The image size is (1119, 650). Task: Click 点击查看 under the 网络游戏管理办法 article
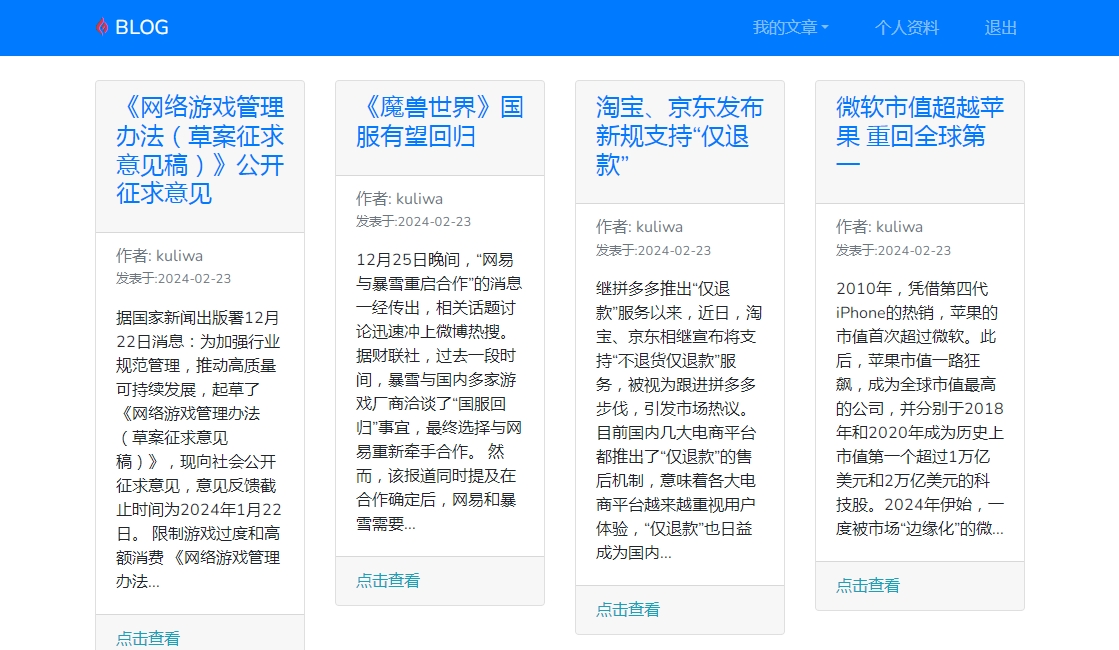click(148, 638)
